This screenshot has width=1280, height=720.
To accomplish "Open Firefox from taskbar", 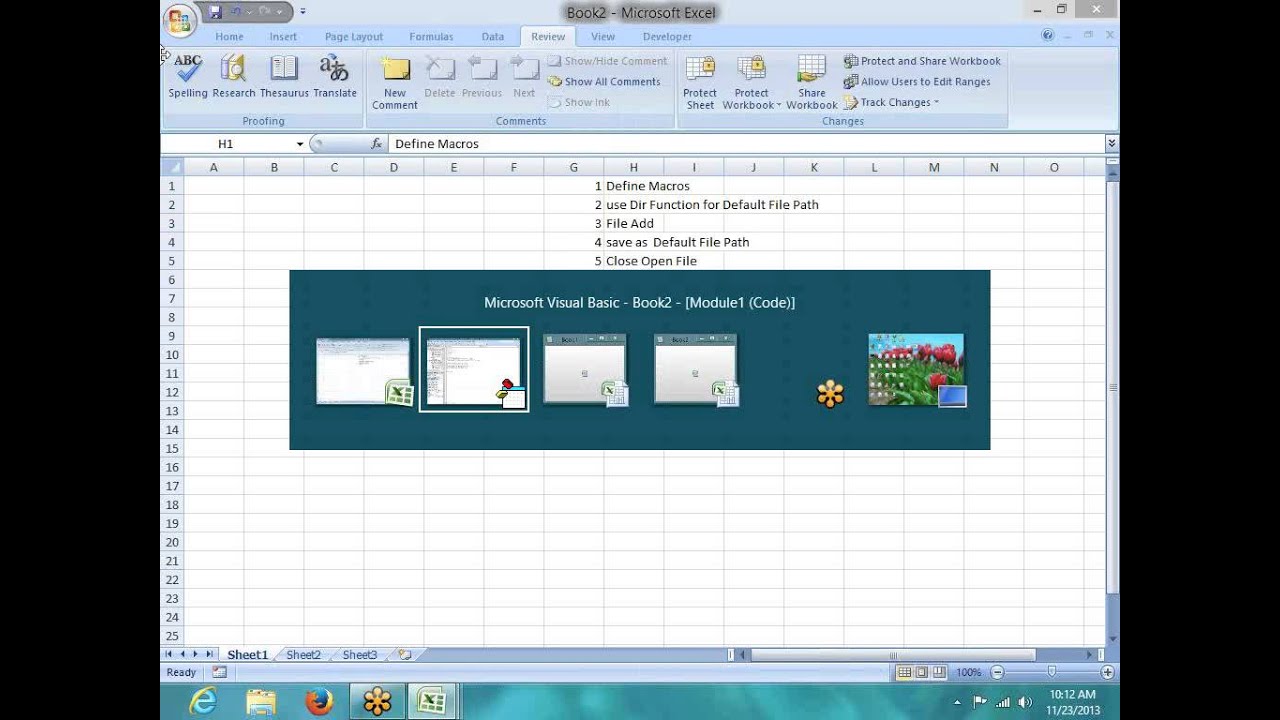I will 319,702.
